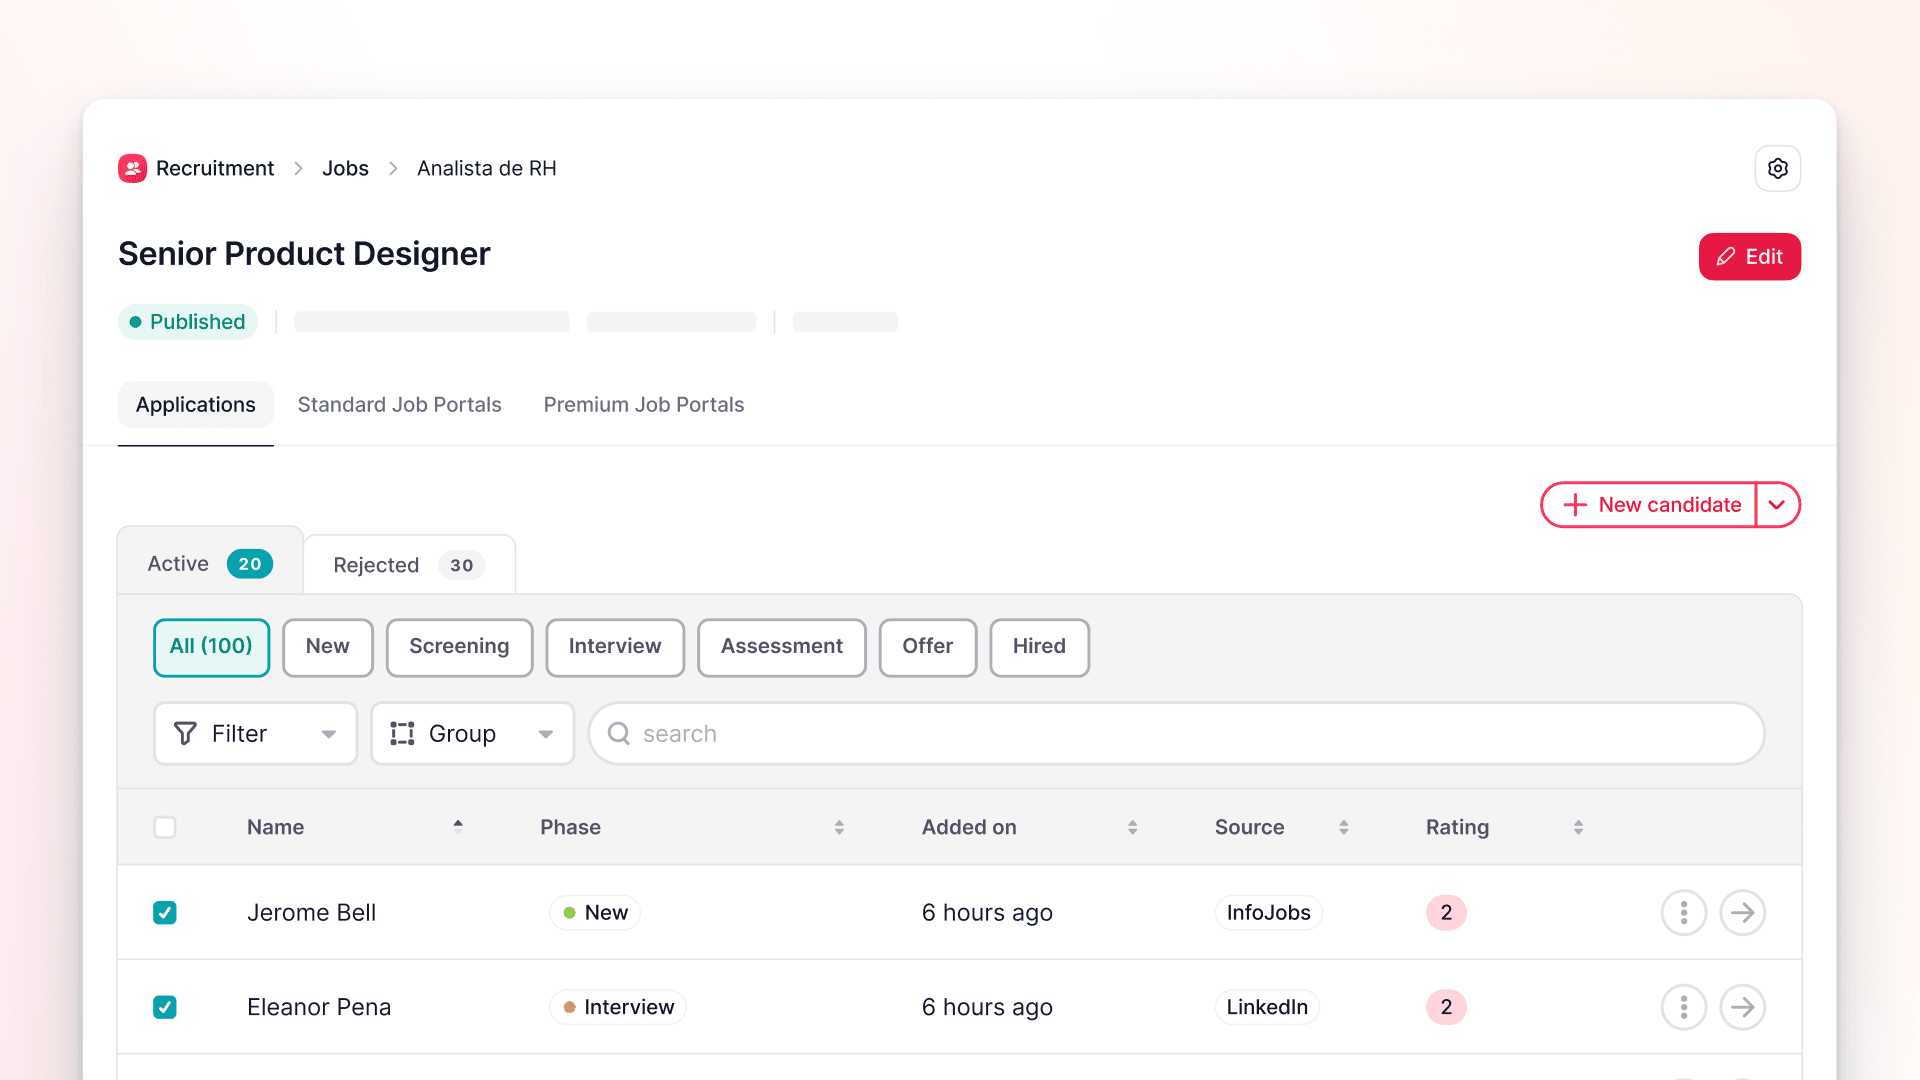This screenshot has width=1920, height=1080.
Task: Expand the New candidate dropdown chevron
Action: (x=1777, y=505)
